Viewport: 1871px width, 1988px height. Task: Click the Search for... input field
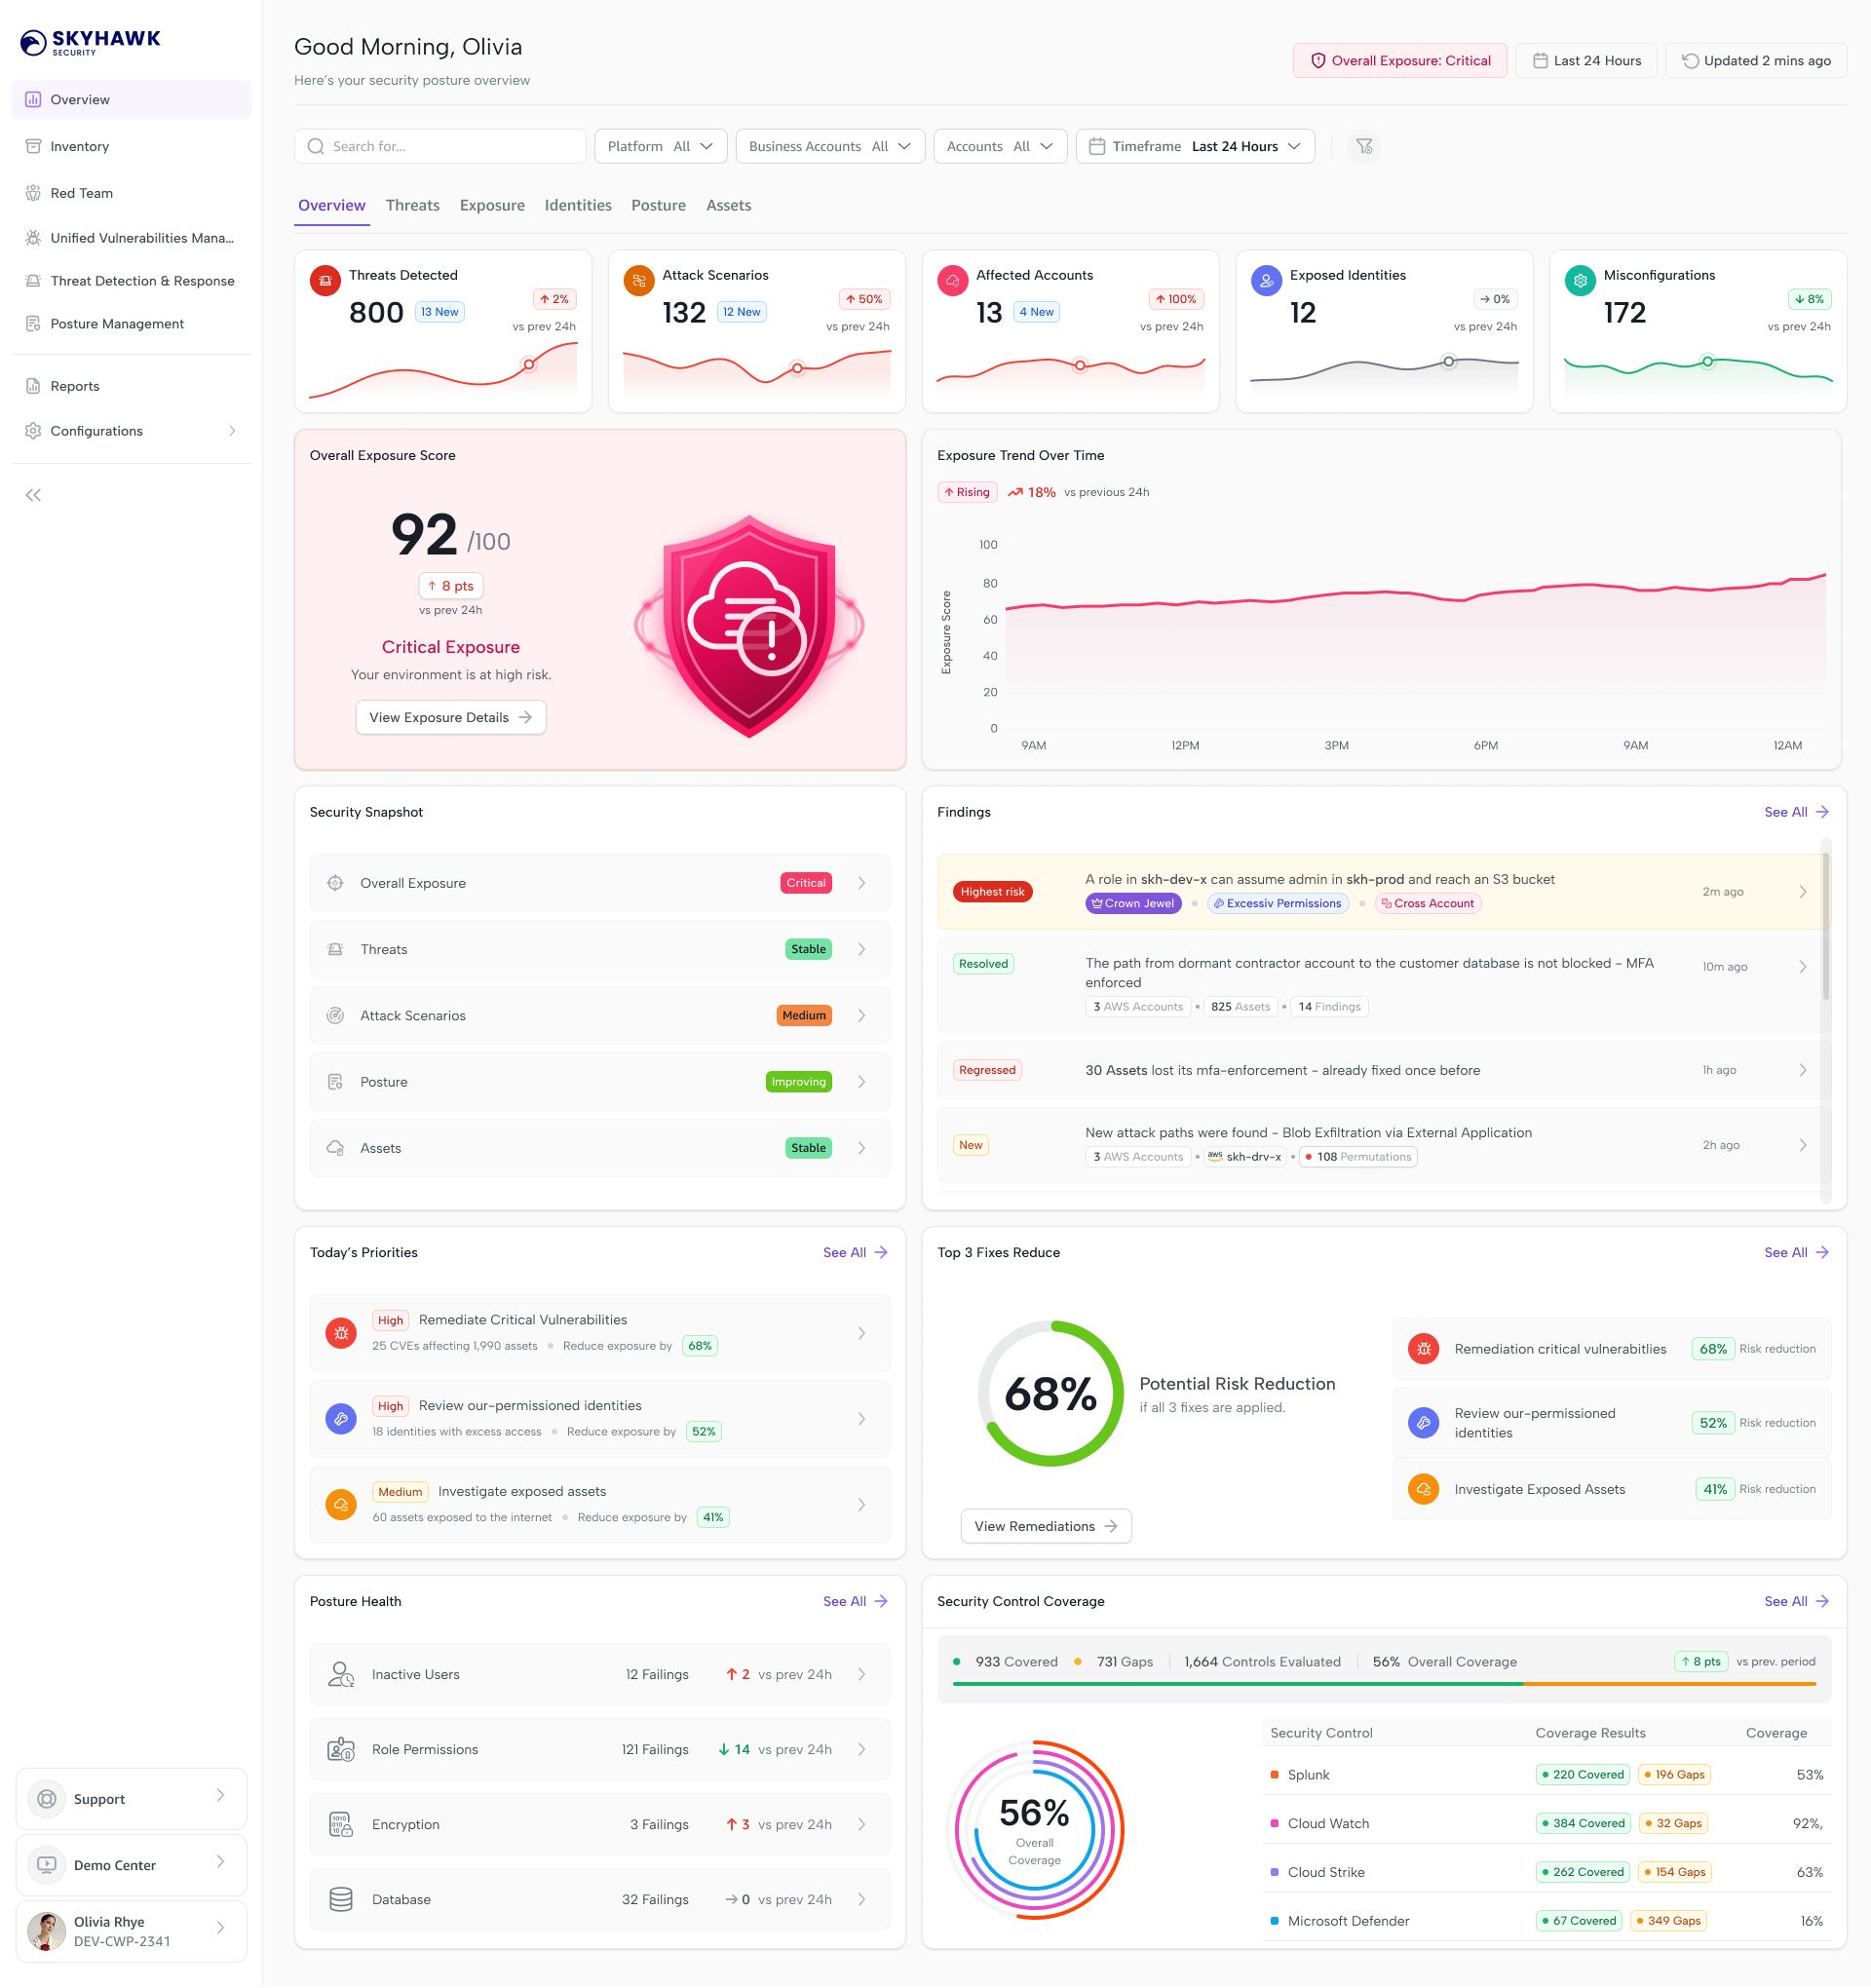point(440,146)
